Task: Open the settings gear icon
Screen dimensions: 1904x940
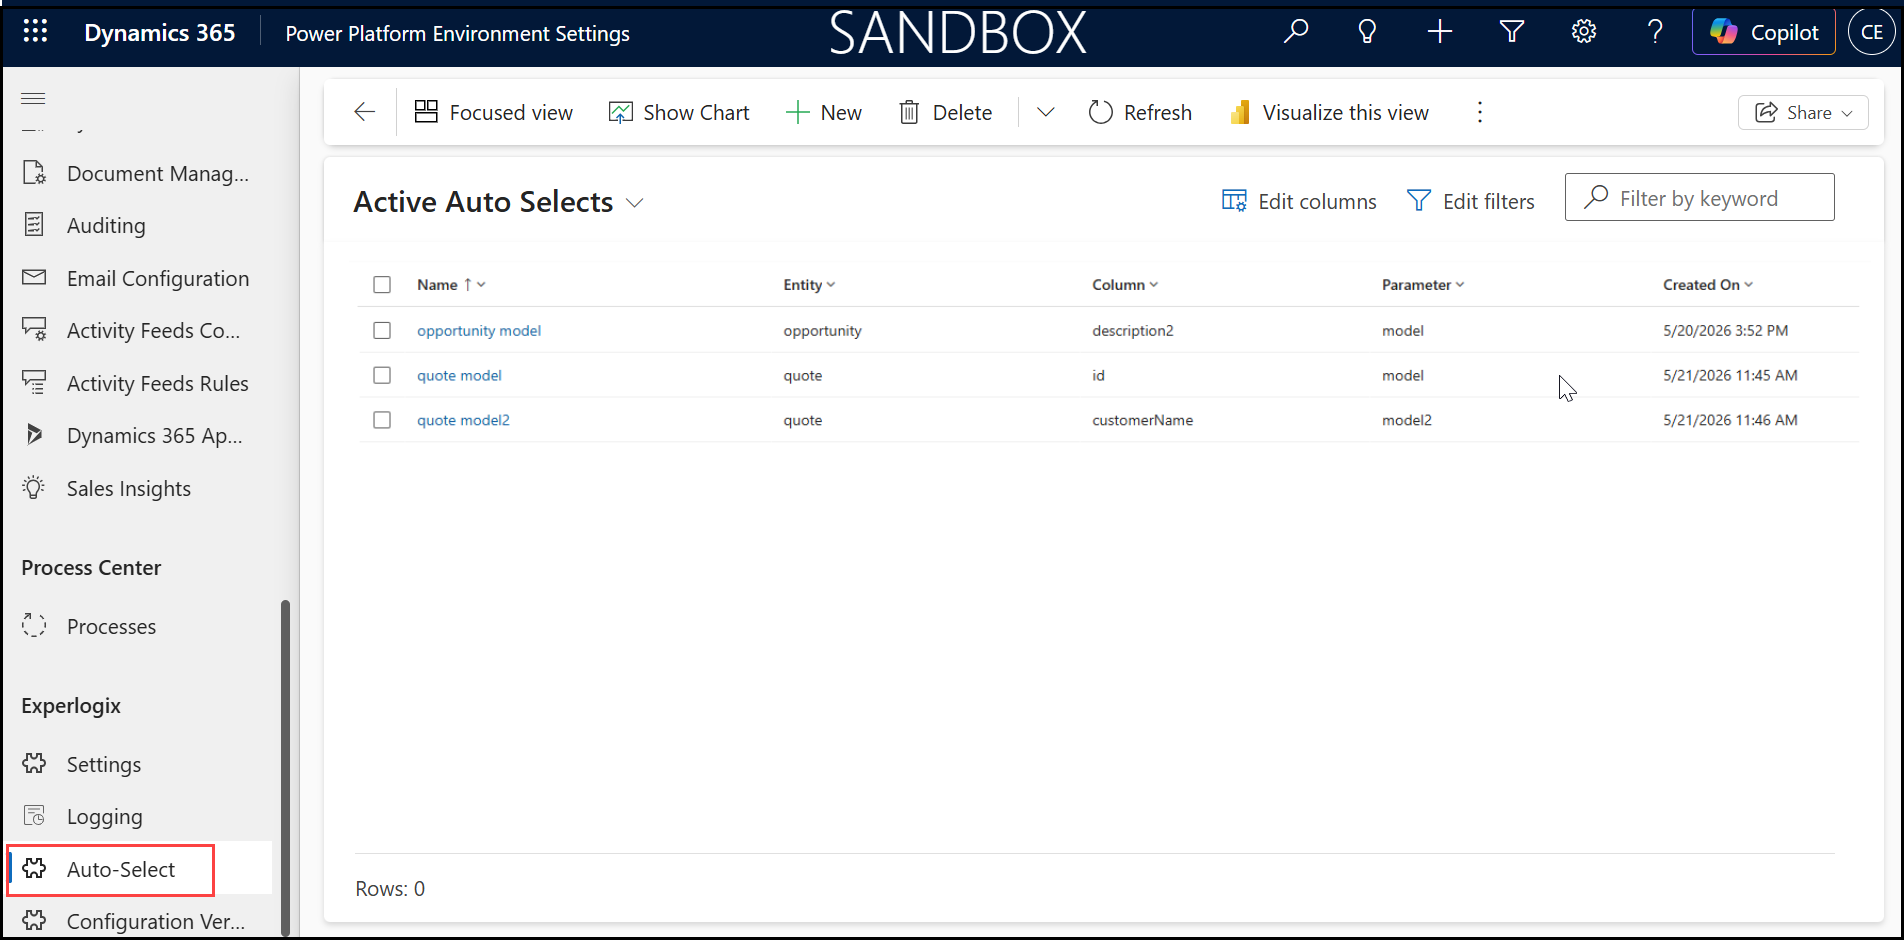Action: (1583, 32)
